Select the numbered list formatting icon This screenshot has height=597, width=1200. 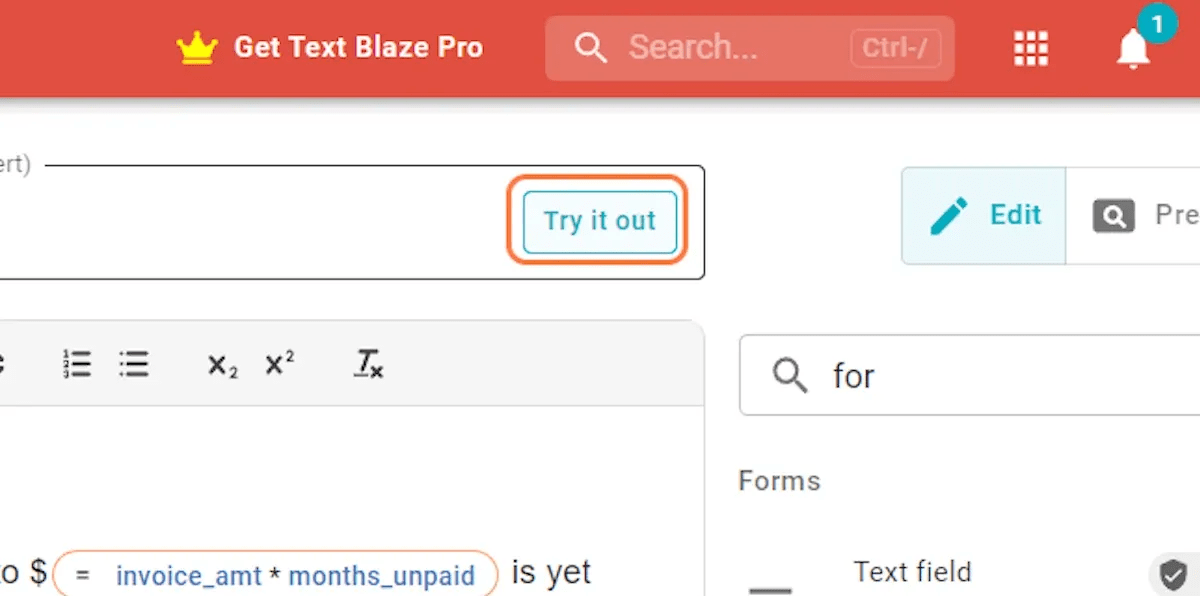pos(76,364)
